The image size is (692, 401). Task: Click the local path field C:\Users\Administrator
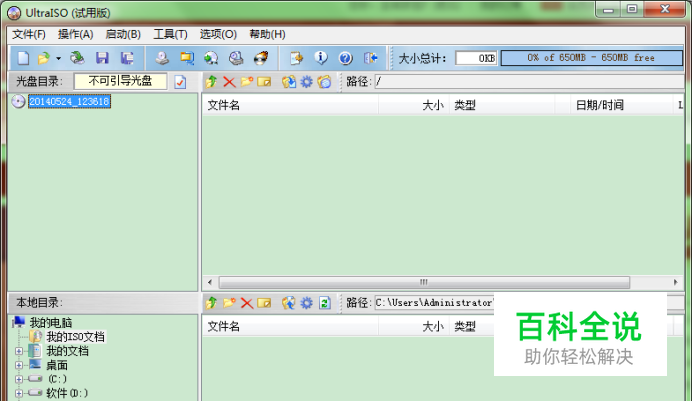click(434, 303)
